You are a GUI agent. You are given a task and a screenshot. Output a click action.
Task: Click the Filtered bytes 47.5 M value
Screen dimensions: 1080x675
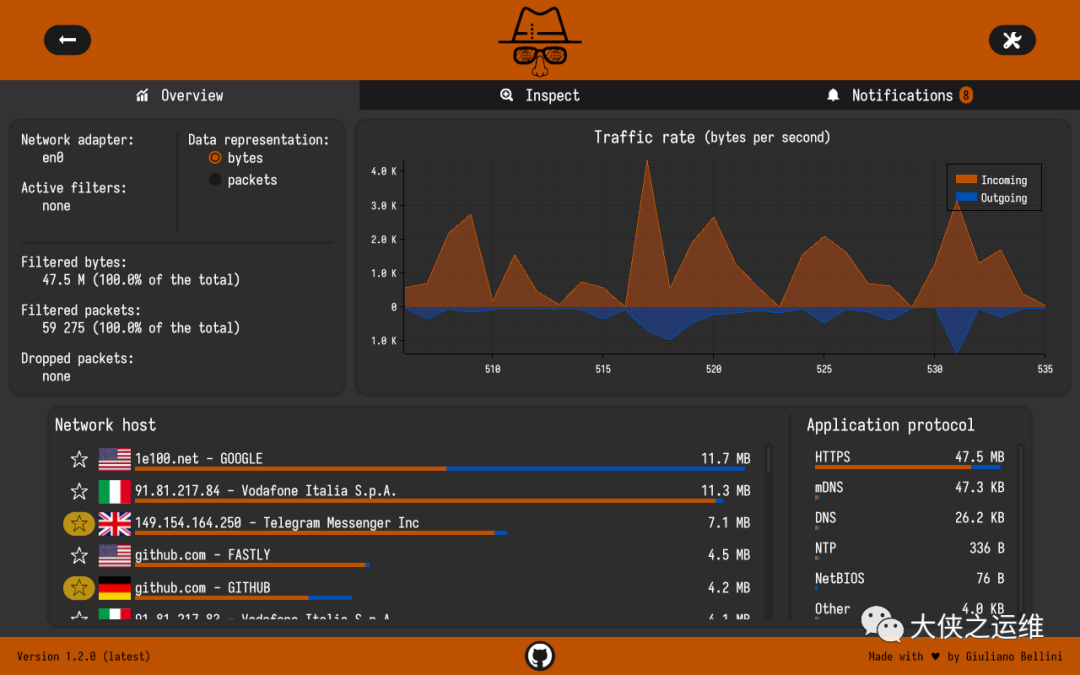point(141,280)
